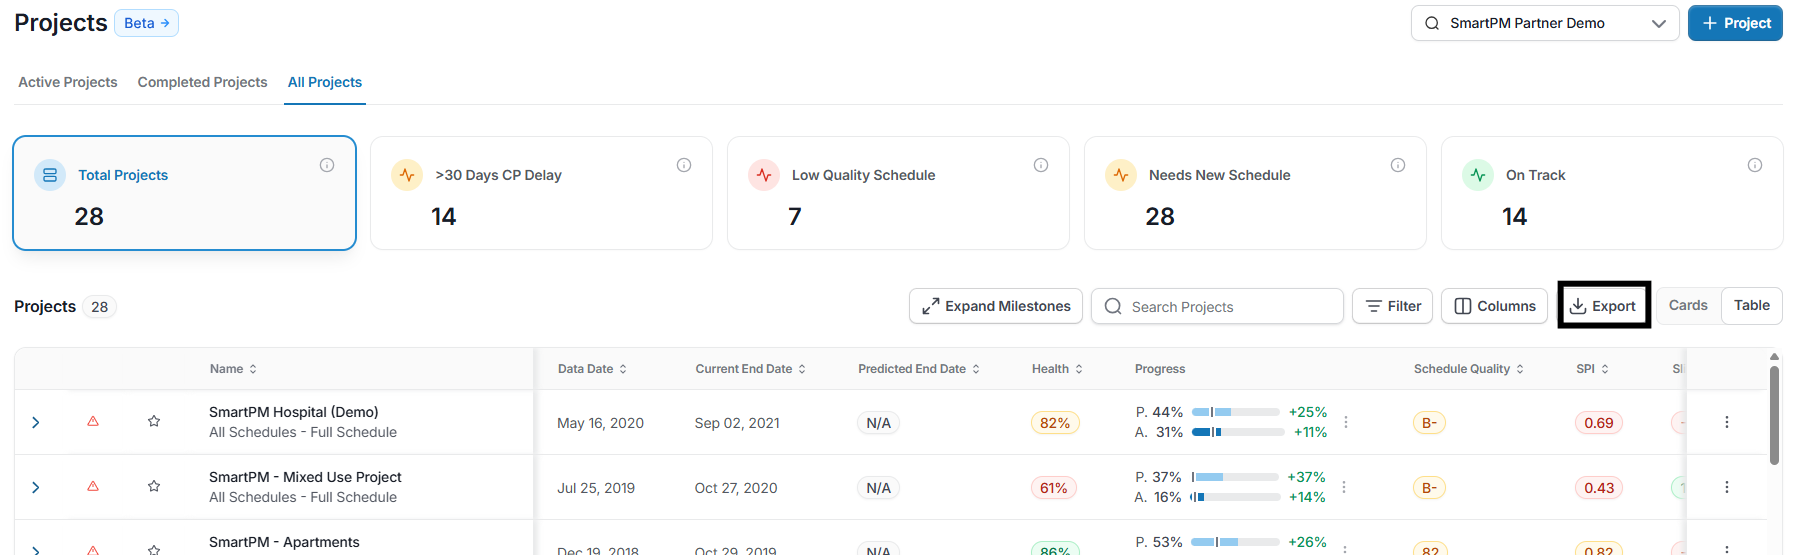Open the Completed Projects tab

tap(202, 82)
